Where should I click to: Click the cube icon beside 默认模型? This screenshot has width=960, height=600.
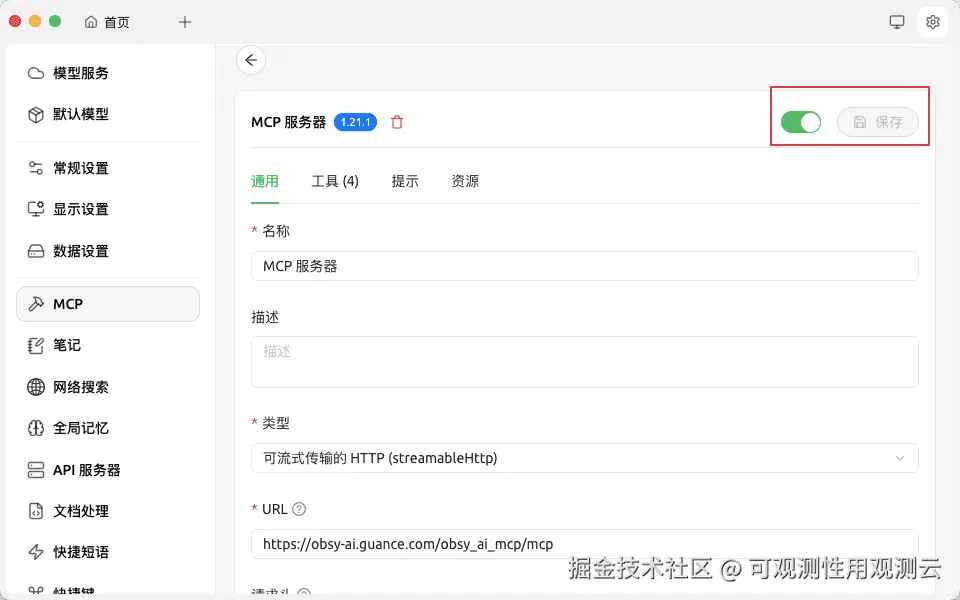(36, 114)
